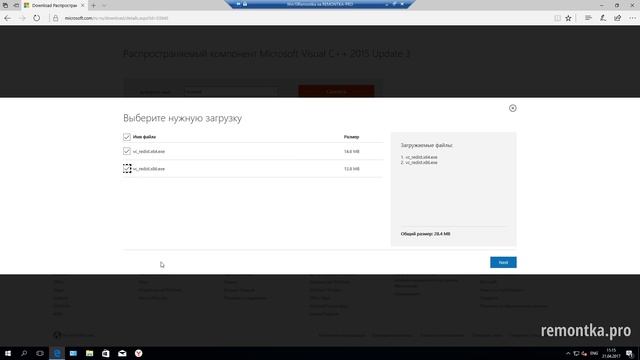Open reading view icon in address bar

[557, 18]
